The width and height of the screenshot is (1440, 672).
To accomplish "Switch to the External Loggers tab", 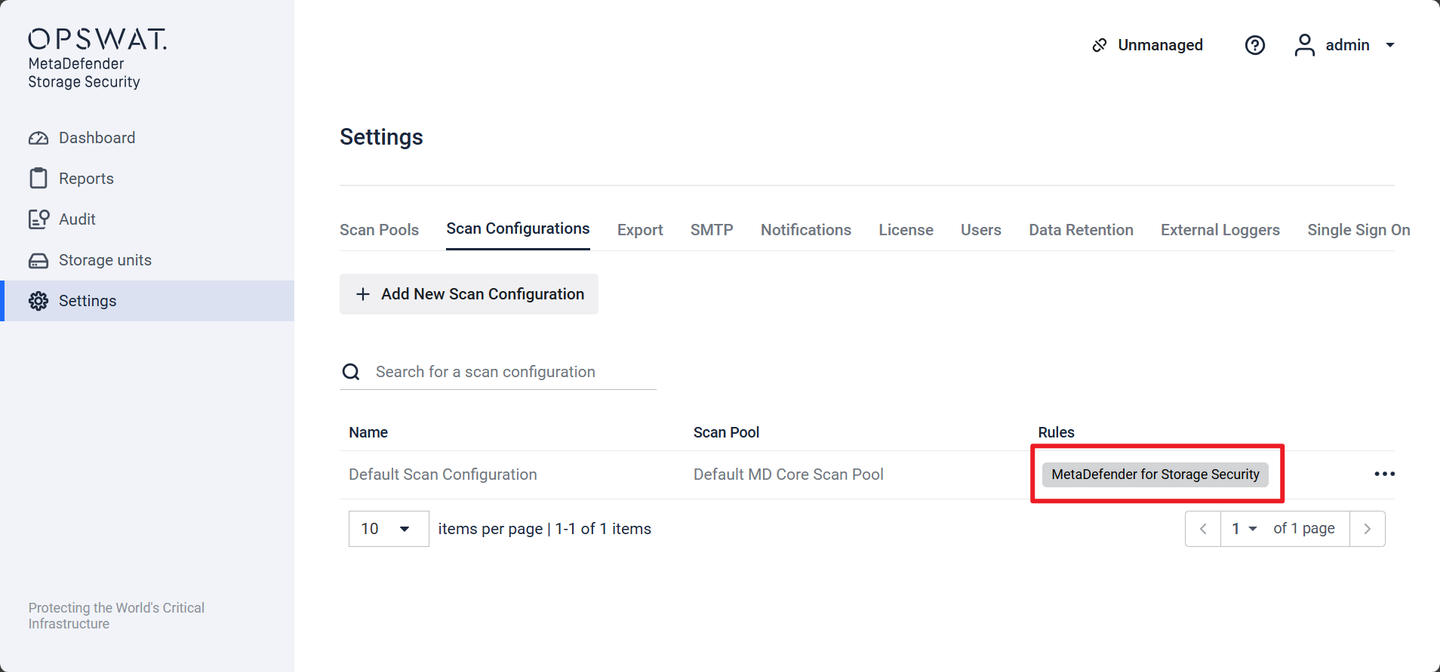I will pos(1220,230).
